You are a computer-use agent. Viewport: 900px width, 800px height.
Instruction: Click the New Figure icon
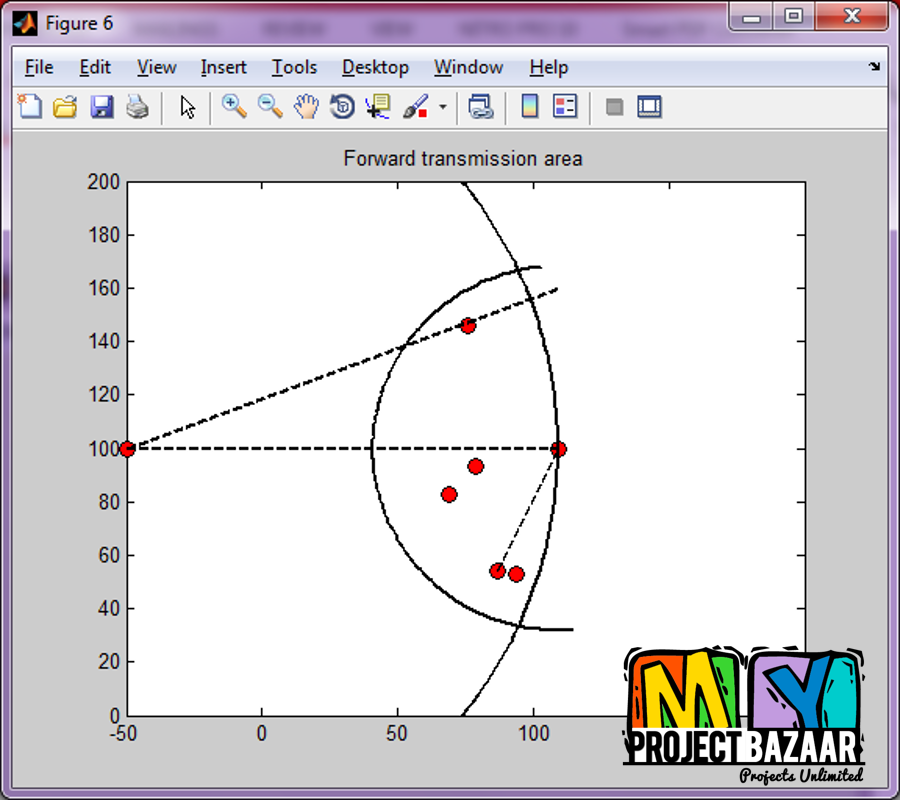[31, 107]
